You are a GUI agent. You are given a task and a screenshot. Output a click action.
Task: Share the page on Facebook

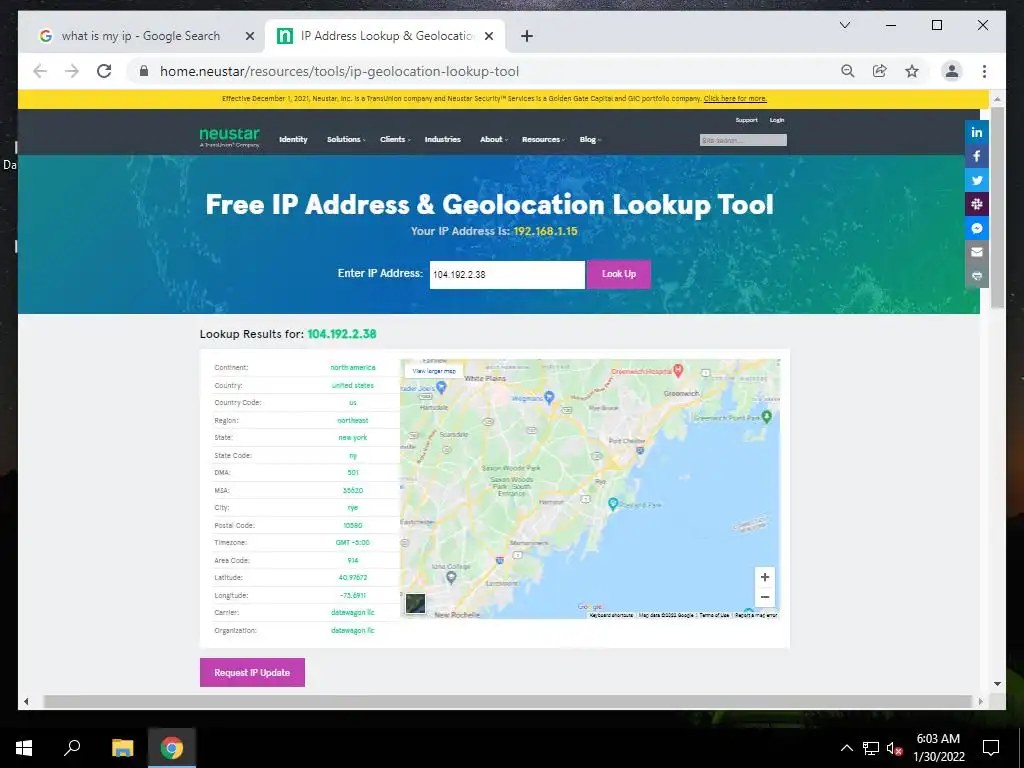tap(976, 157)
